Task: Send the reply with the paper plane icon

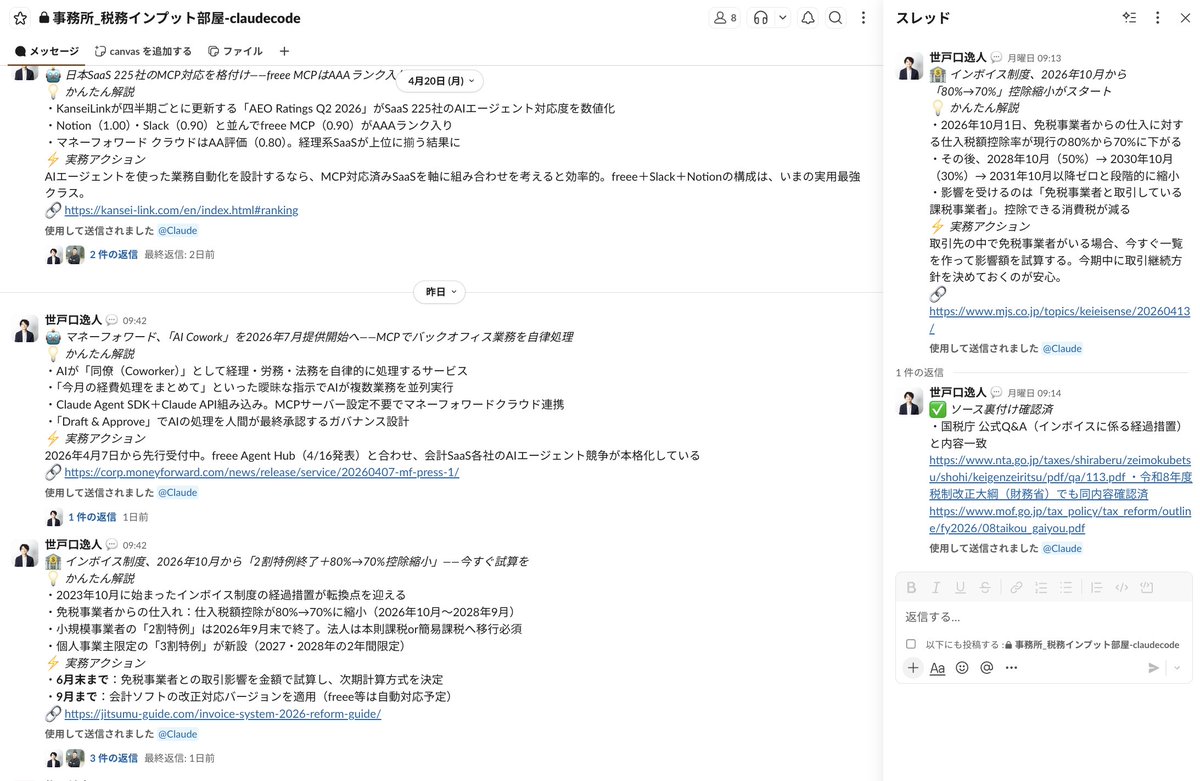Action: click(x=1154, y=668)
